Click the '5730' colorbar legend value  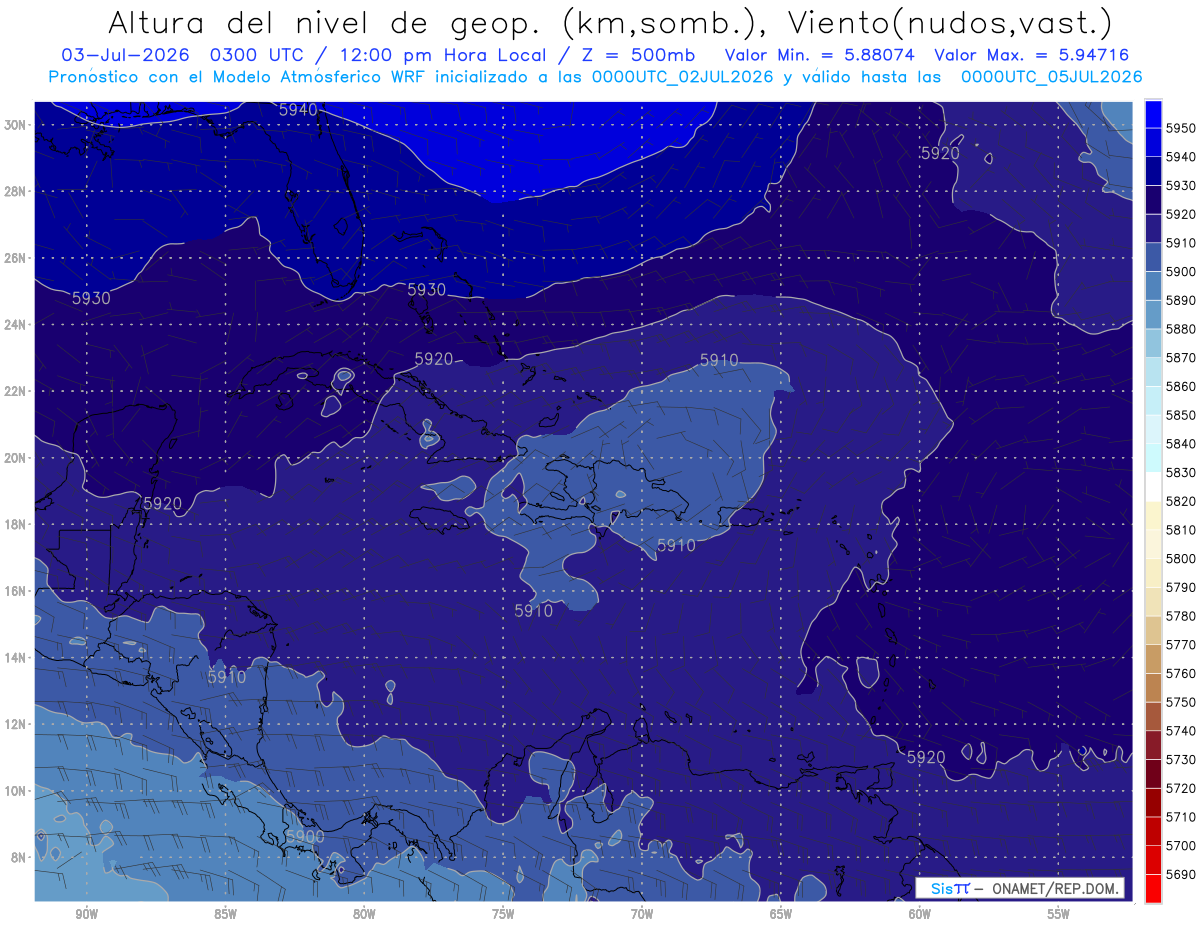pos(1182,760)
